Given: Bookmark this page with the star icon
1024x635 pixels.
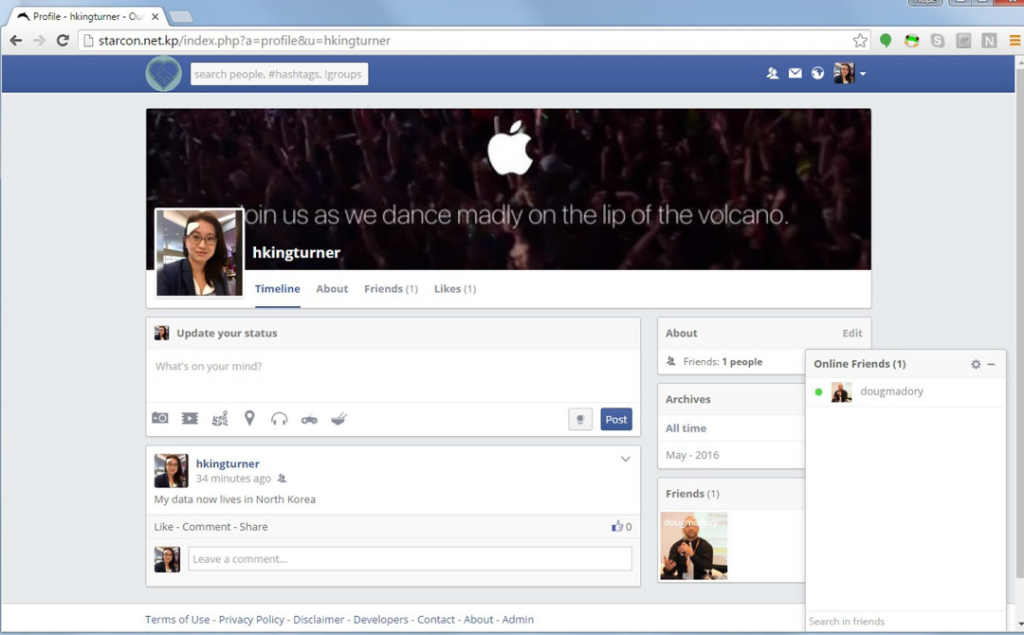Looking at the screenshot, I should [860, 41].
